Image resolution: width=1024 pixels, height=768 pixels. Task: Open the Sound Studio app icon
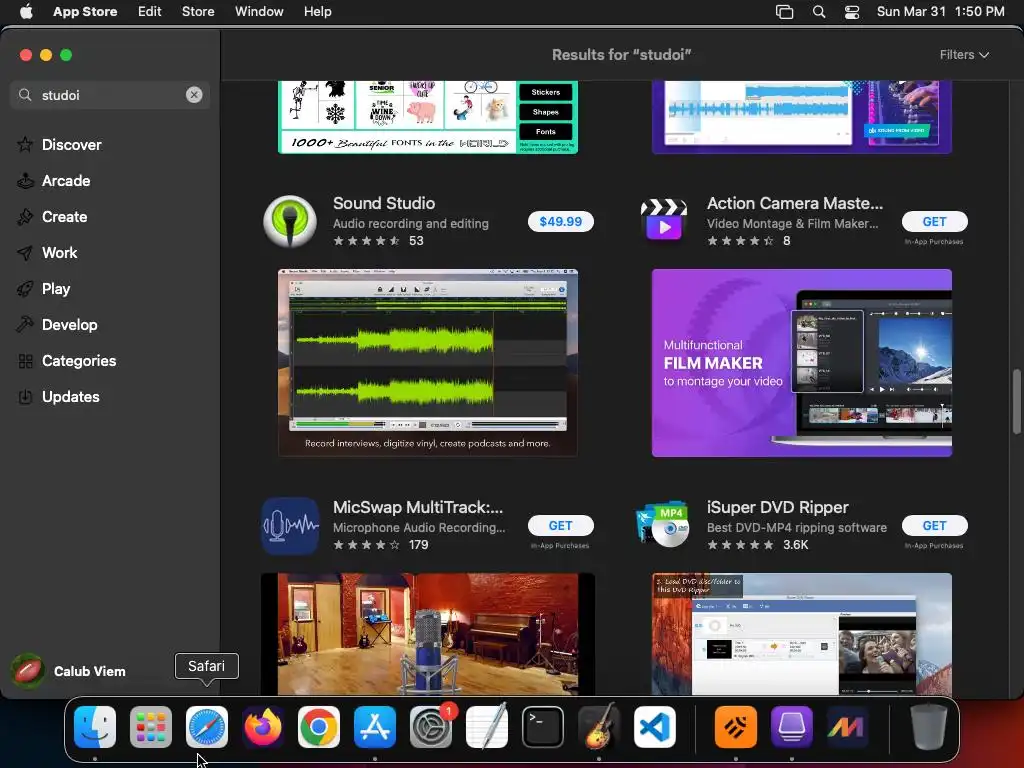pos(290,221)
